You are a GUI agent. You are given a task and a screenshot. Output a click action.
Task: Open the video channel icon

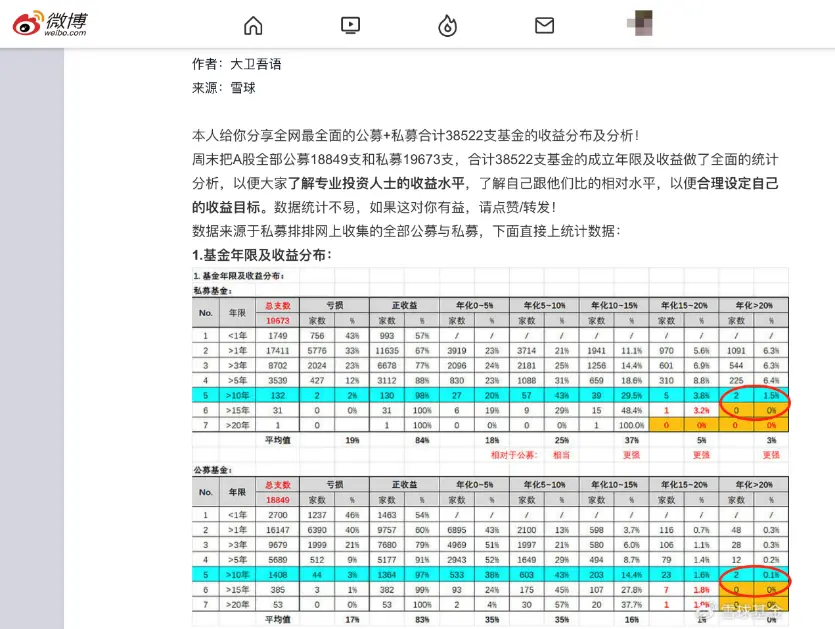[x=350, y=26]
